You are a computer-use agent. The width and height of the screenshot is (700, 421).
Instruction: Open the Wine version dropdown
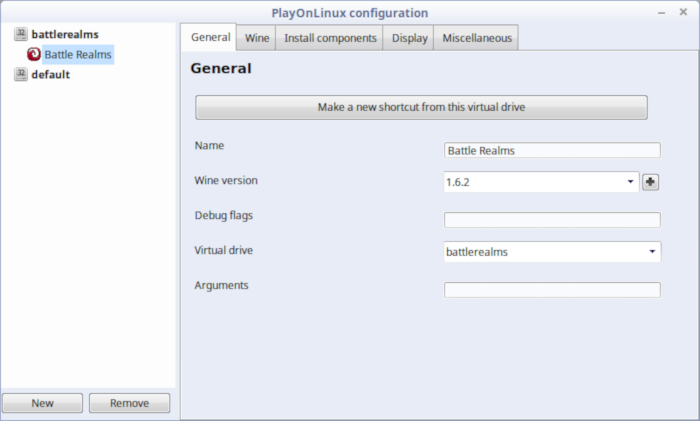point(541,182)
